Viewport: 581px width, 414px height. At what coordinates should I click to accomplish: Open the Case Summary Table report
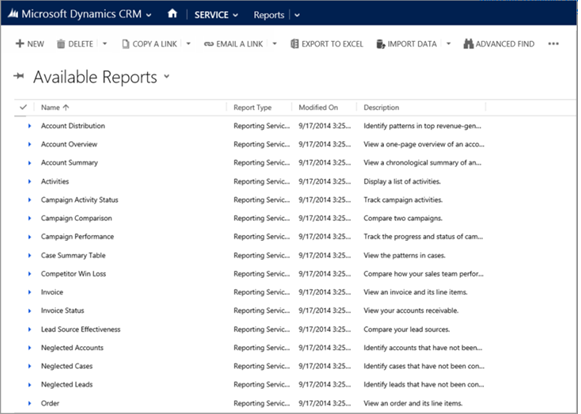click(x=73, y=255)
